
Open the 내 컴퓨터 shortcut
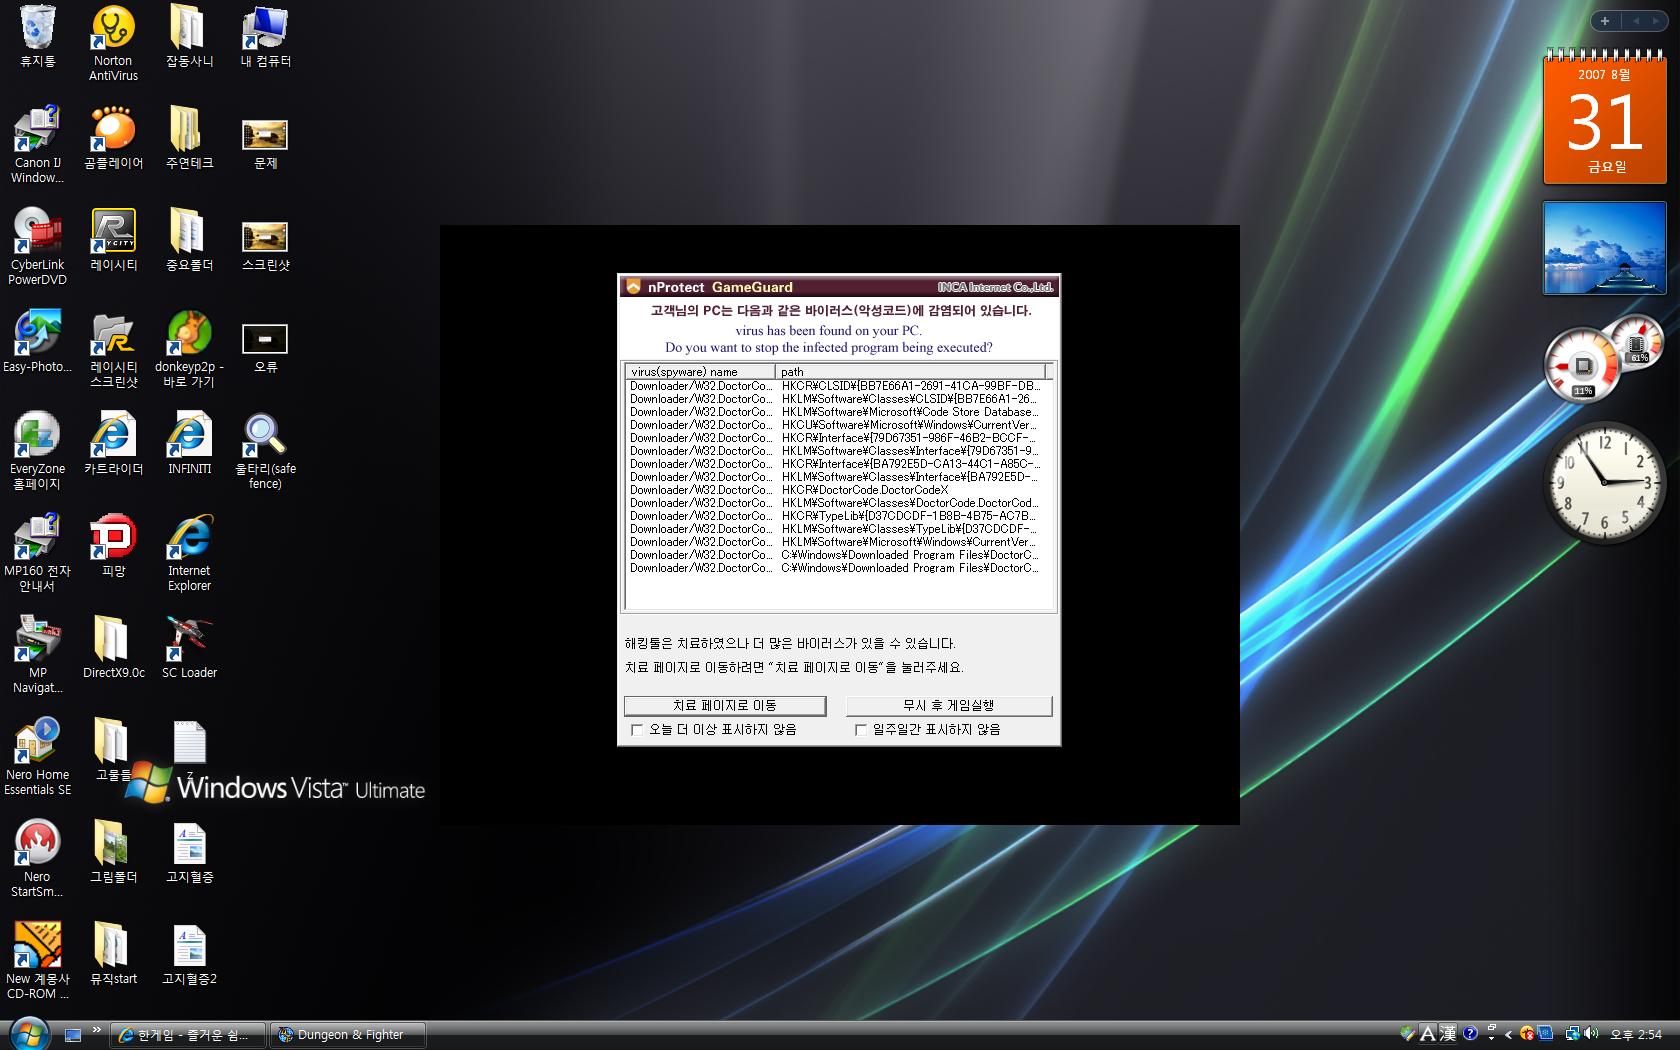click(265, 37)
